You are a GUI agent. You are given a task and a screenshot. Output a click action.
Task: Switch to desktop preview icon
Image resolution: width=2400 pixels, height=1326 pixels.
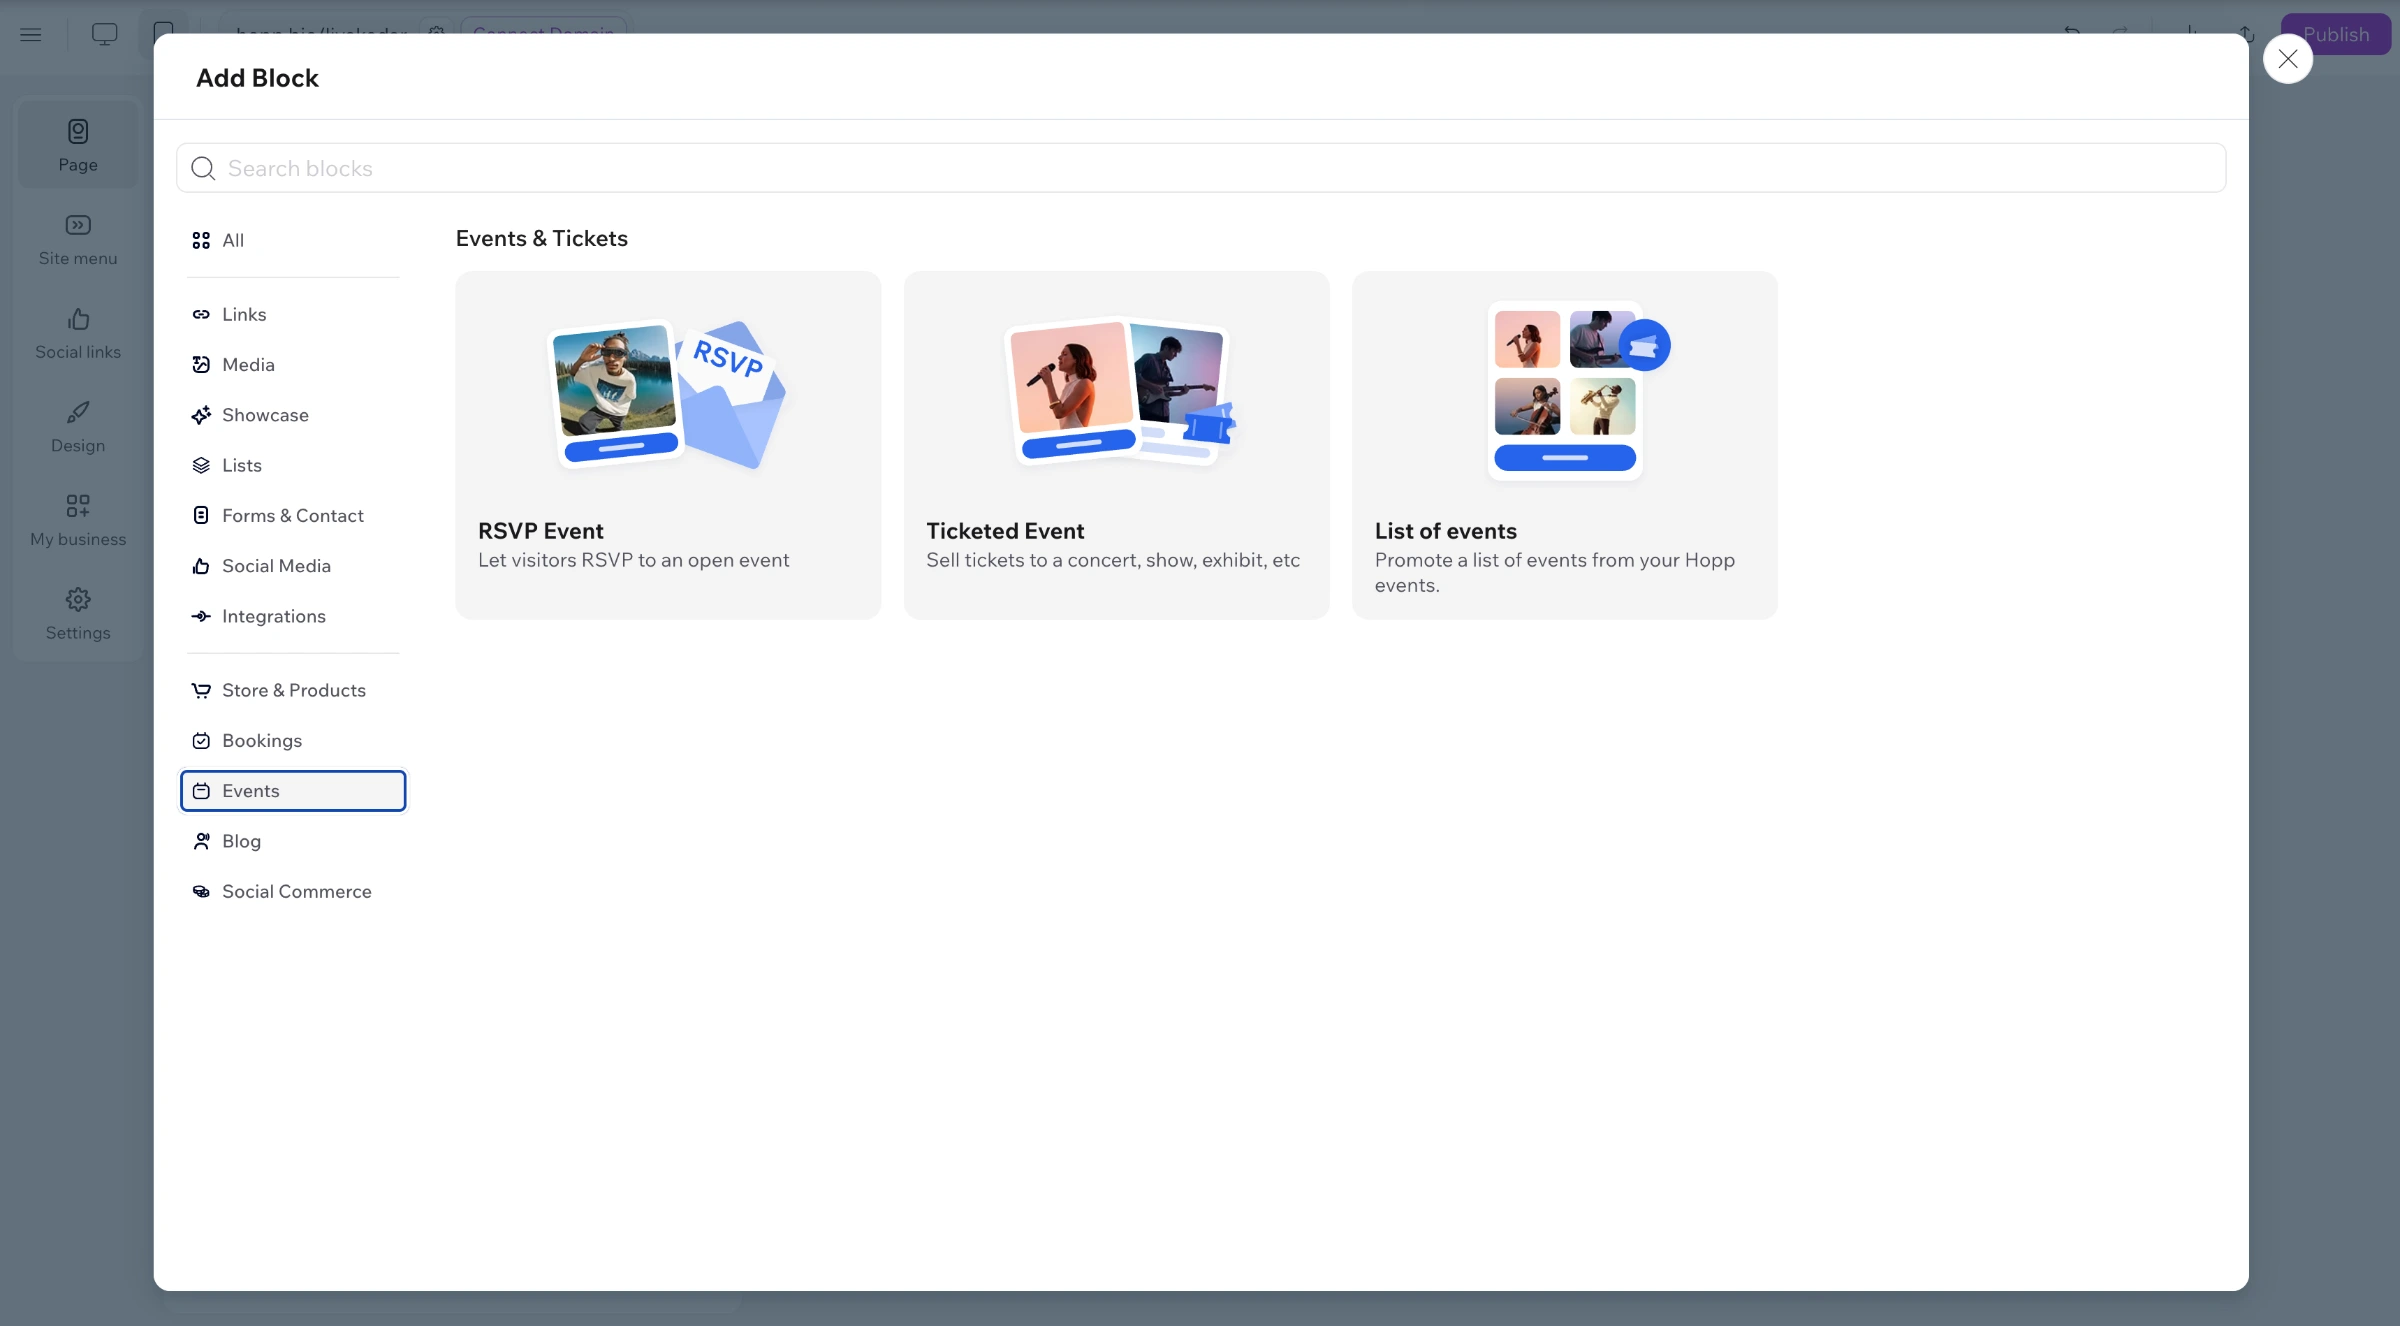click(104, 34)
